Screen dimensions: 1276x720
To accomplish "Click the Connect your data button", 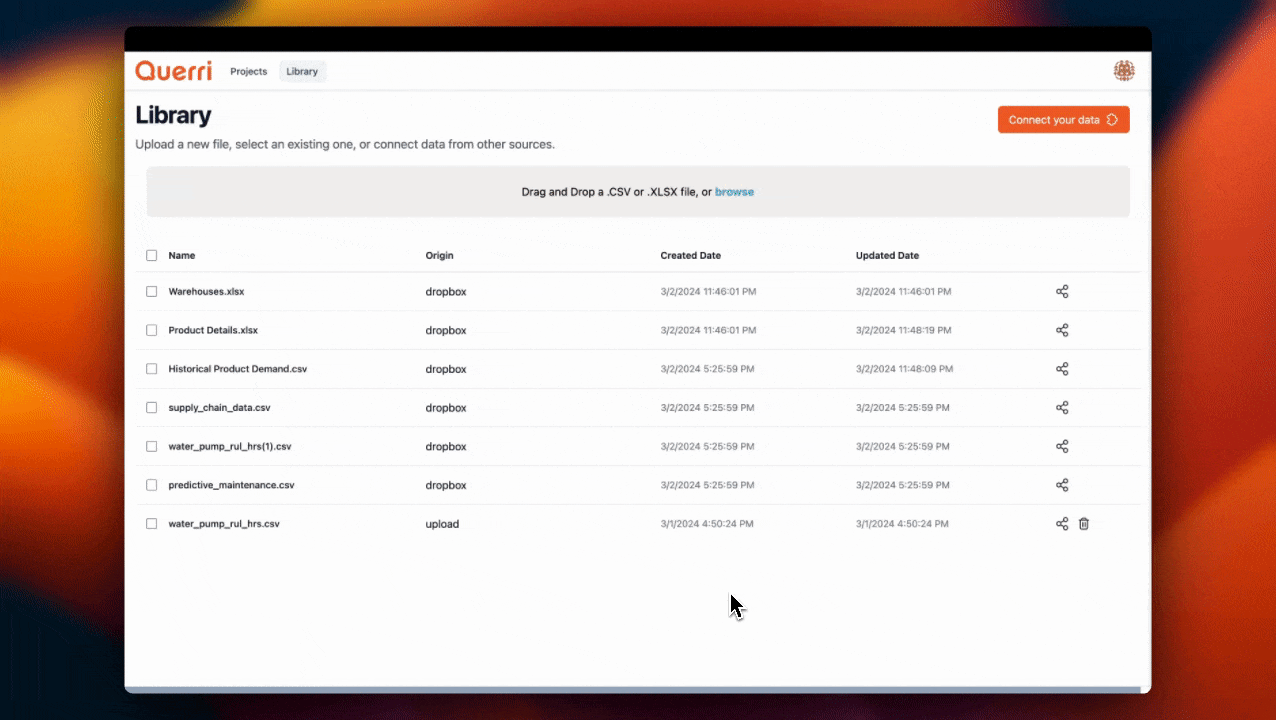I will pos(1063,120).
